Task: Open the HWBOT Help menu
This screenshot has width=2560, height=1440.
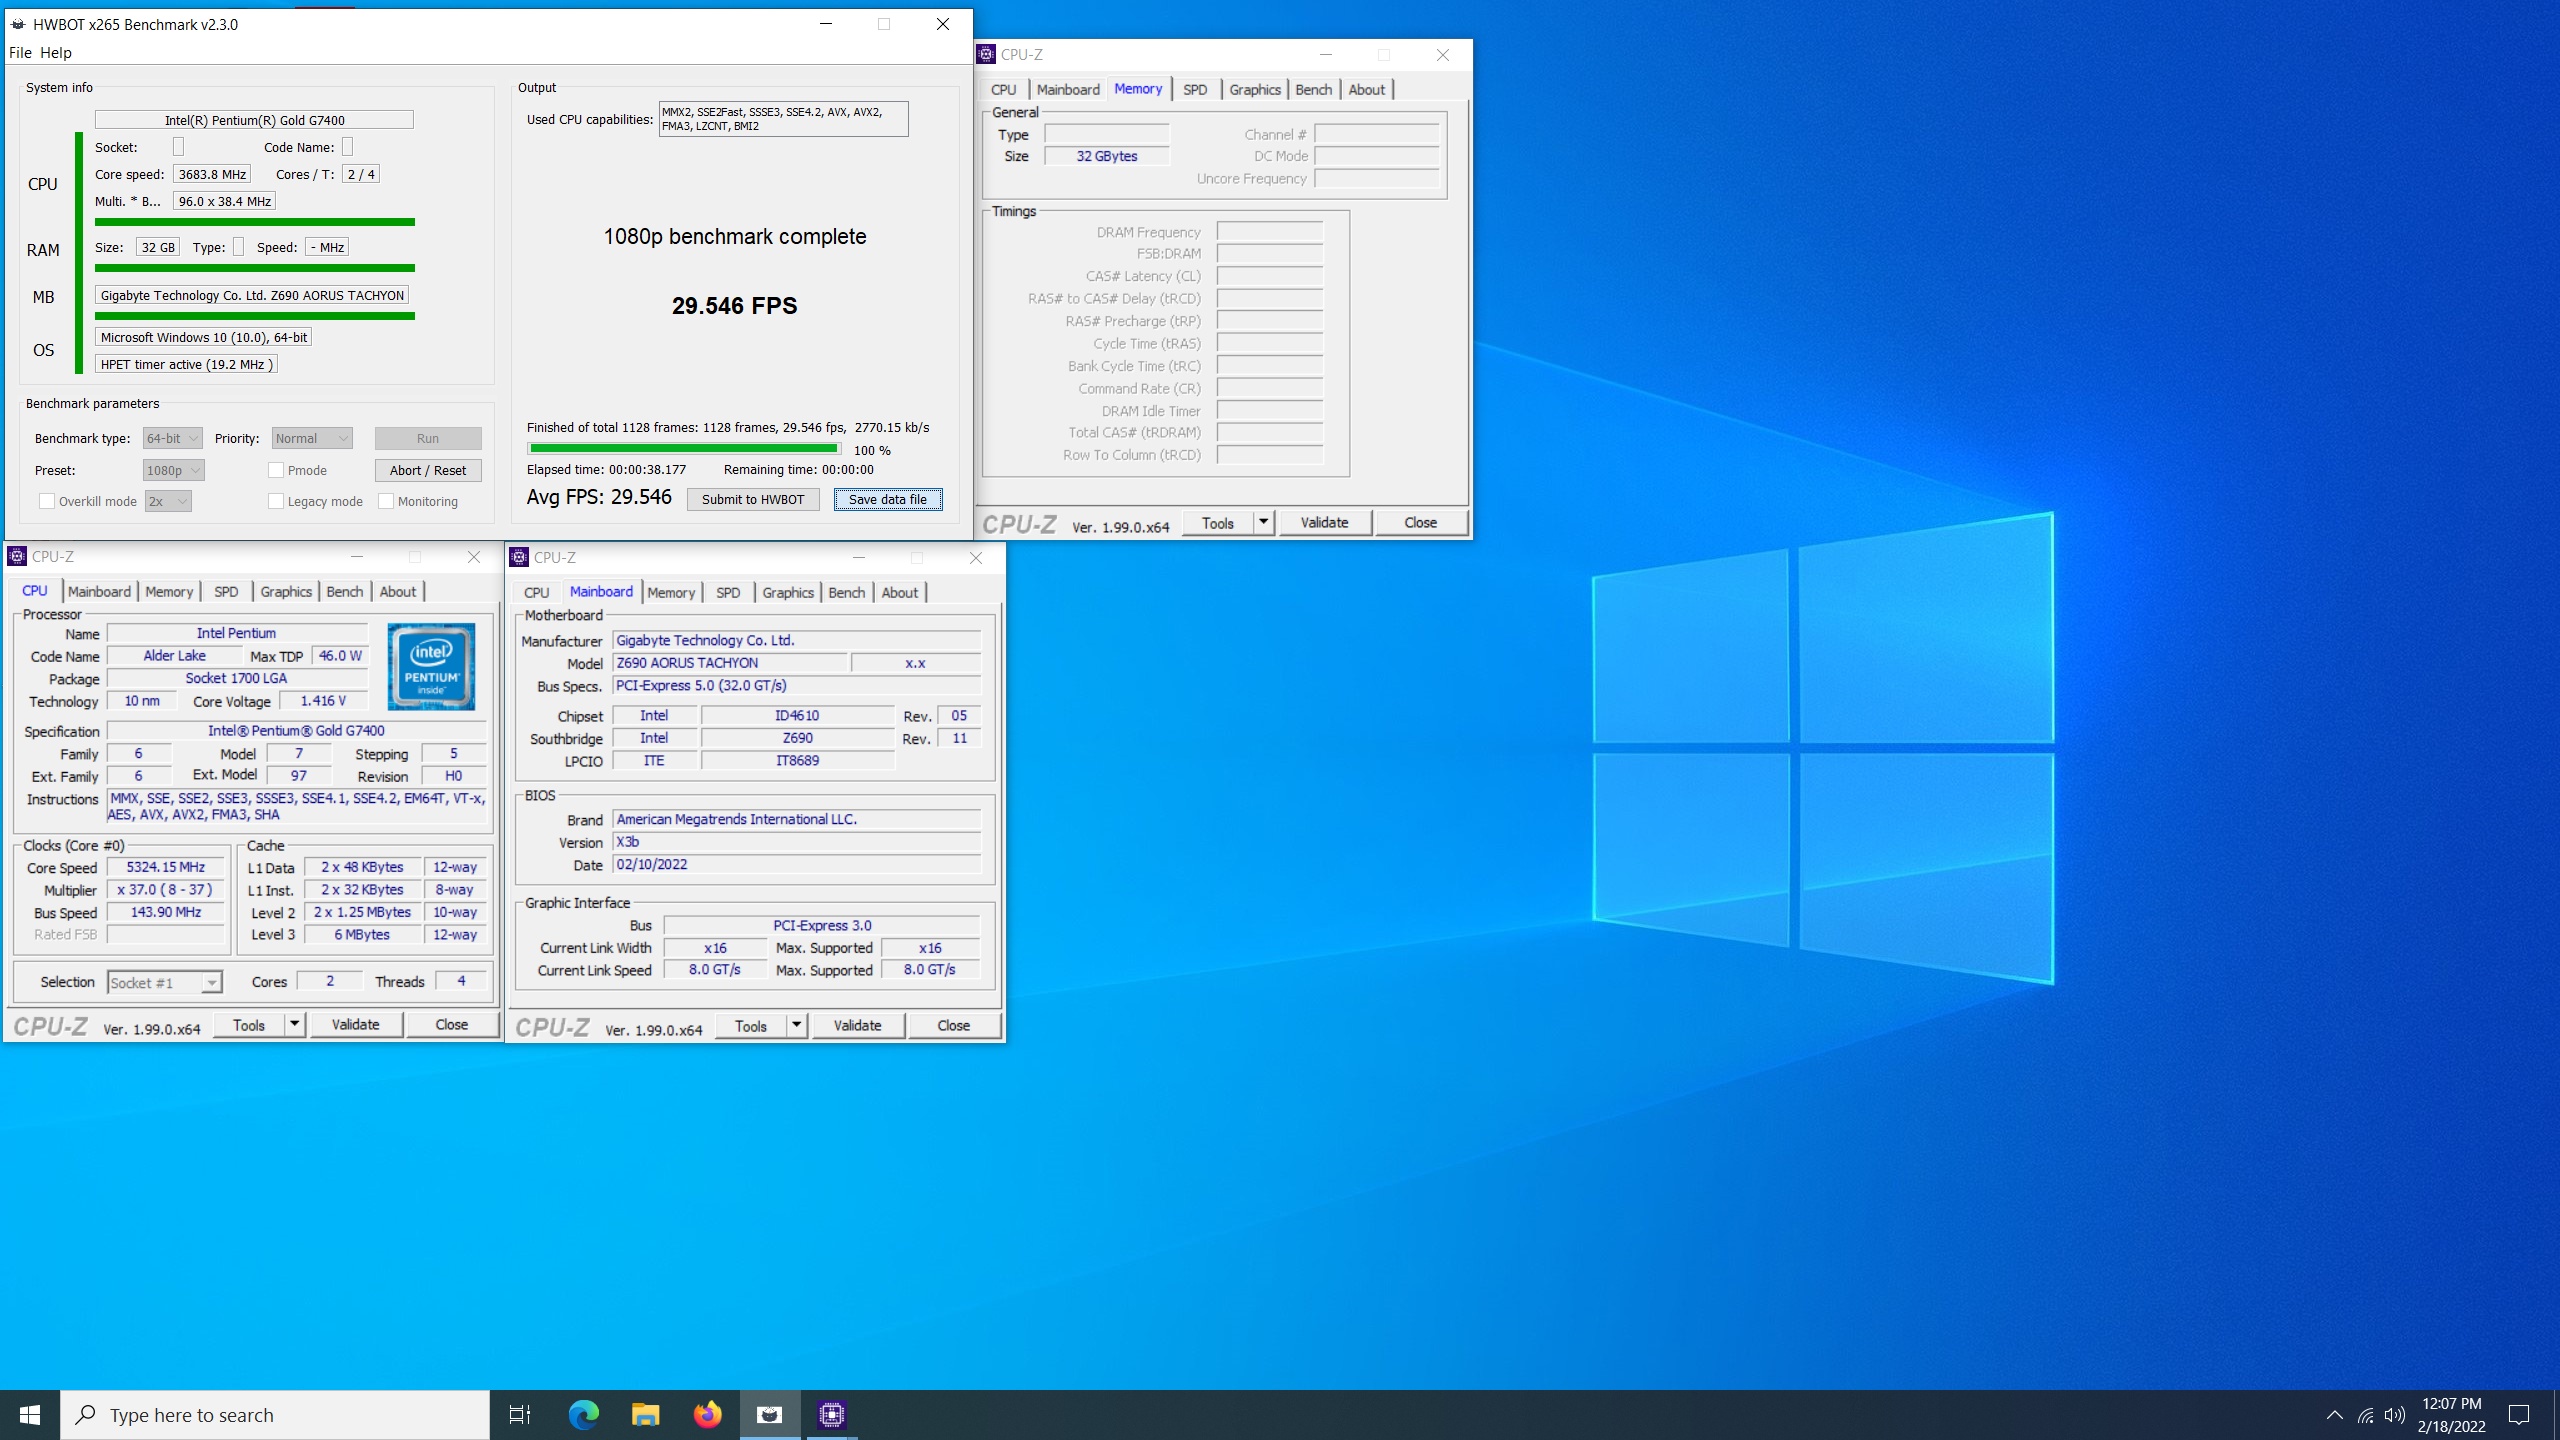Action: (x=56, y=52)
